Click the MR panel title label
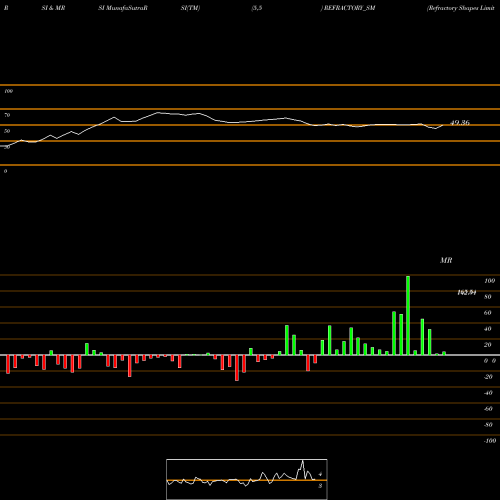 click(446, 260)
